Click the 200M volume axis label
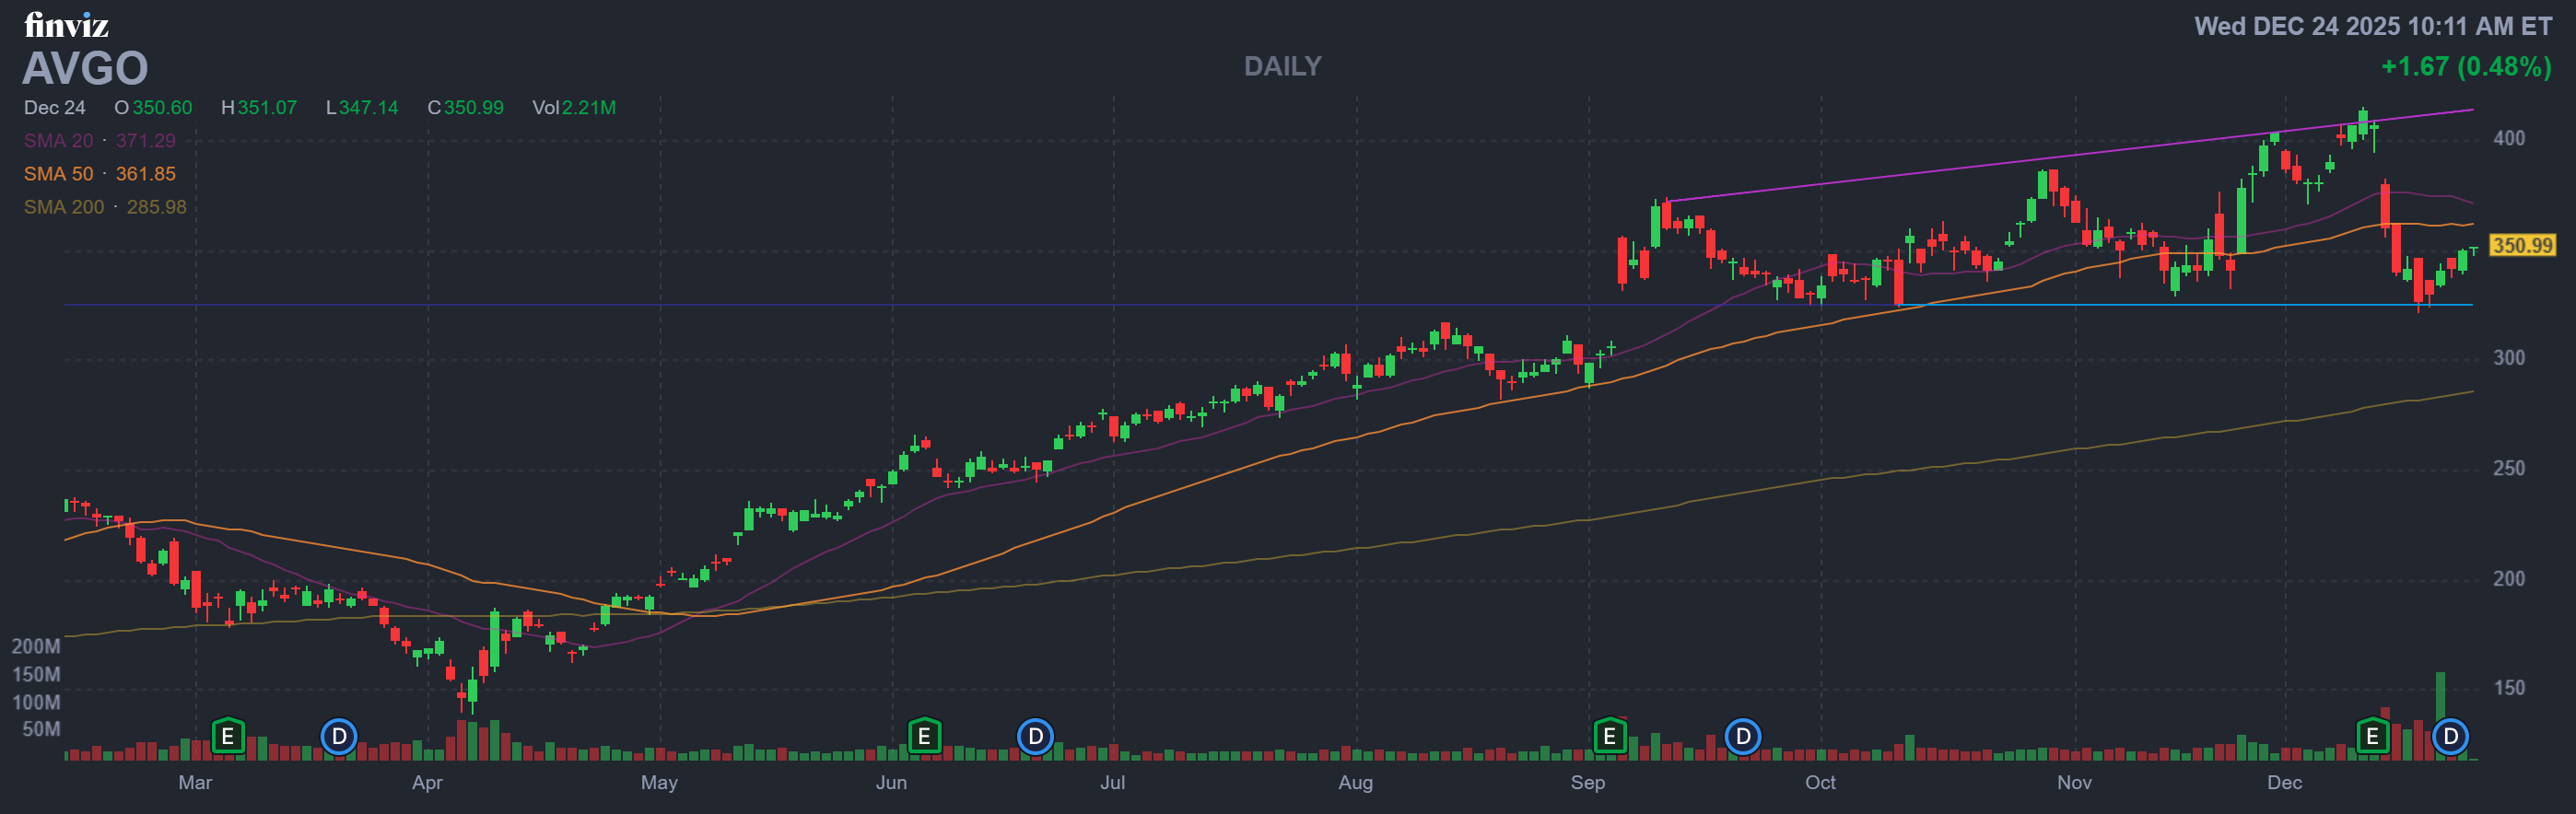 click(x=36, y=646)
